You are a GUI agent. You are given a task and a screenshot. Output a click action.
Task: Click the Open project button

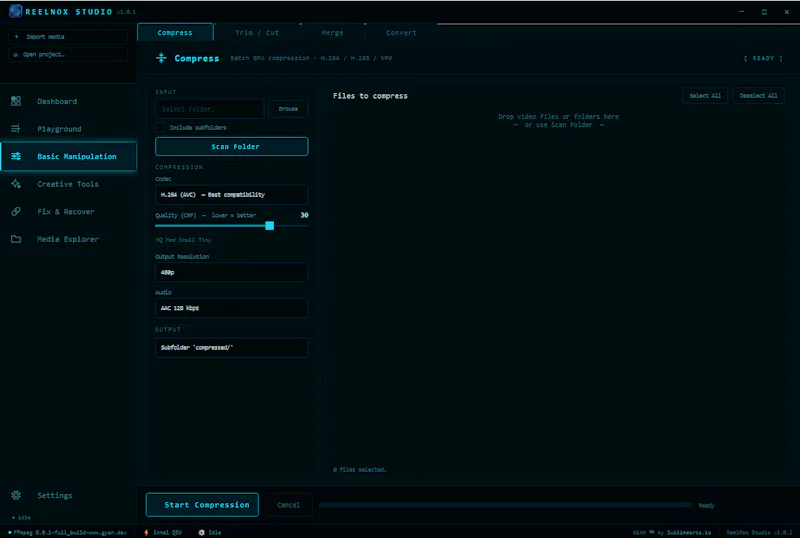[68, 54]
